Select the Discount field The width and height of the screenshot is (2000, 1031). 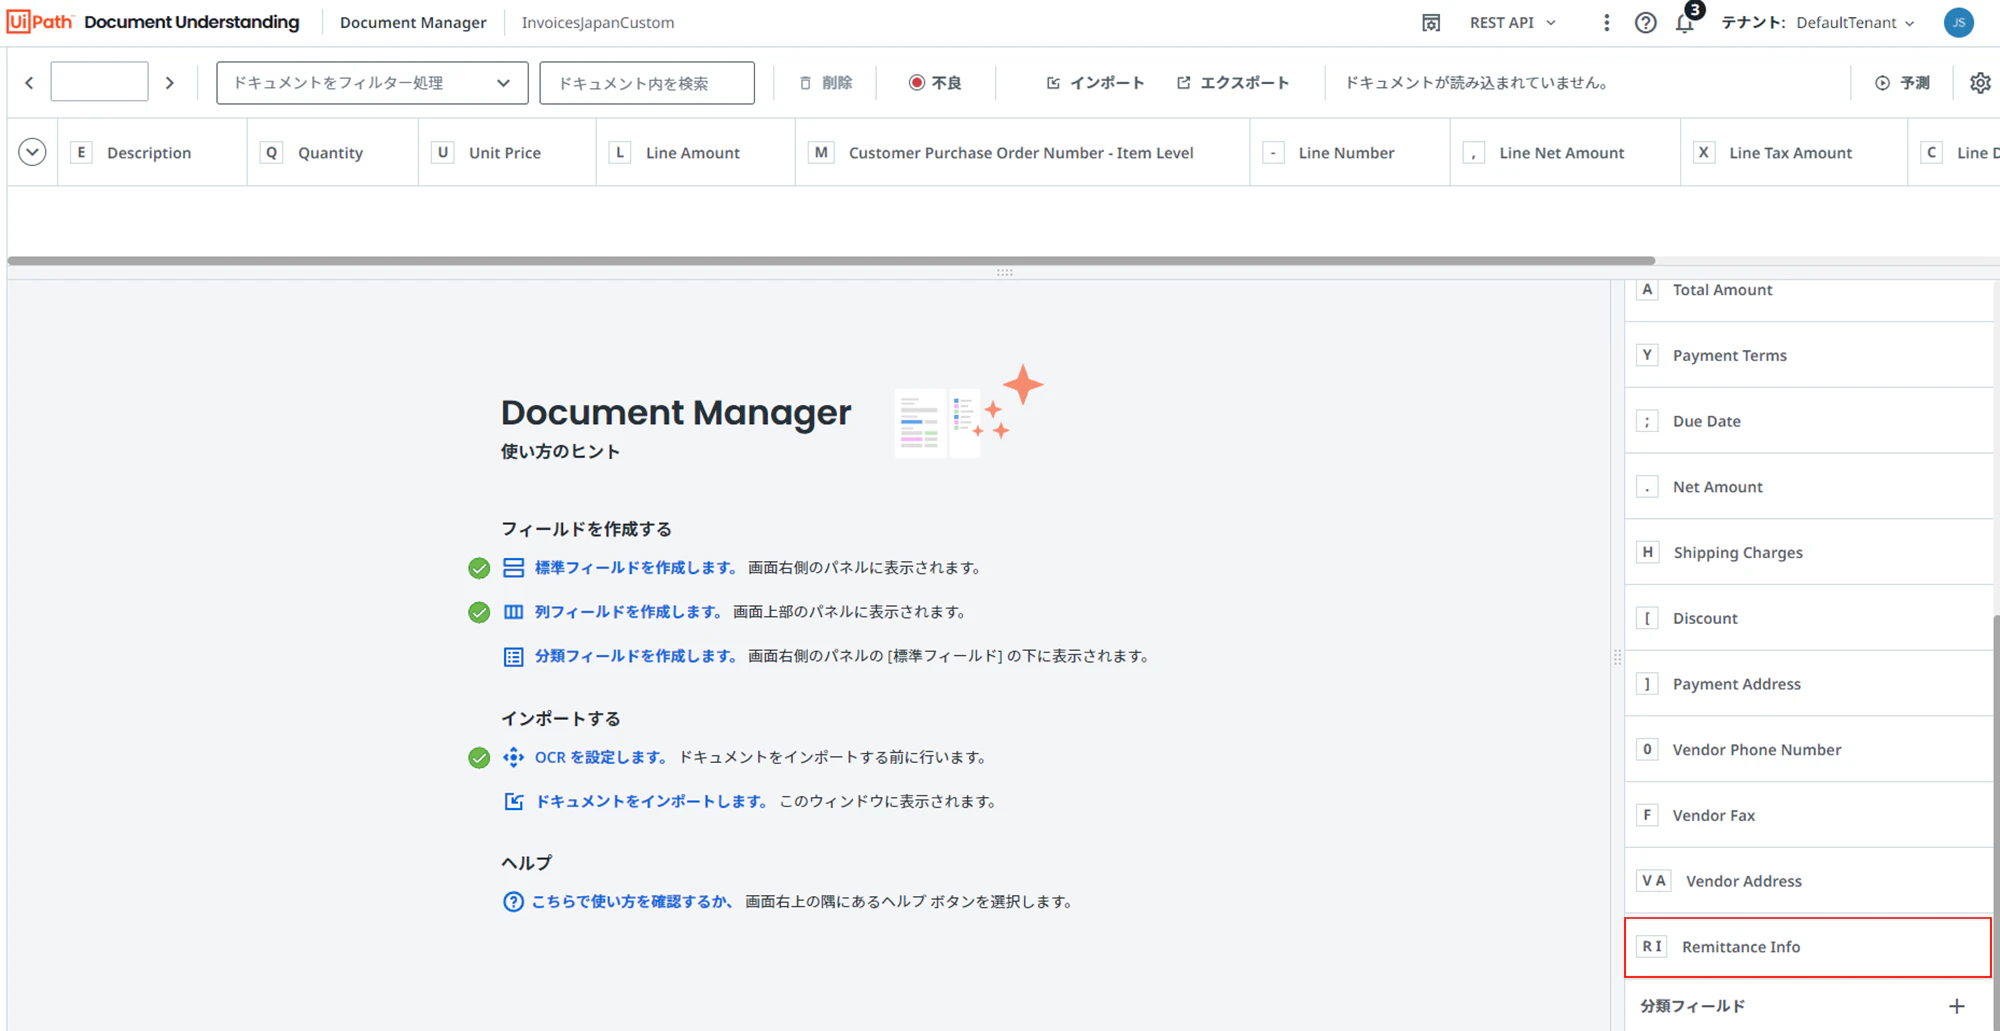(x=1808, y=618)
